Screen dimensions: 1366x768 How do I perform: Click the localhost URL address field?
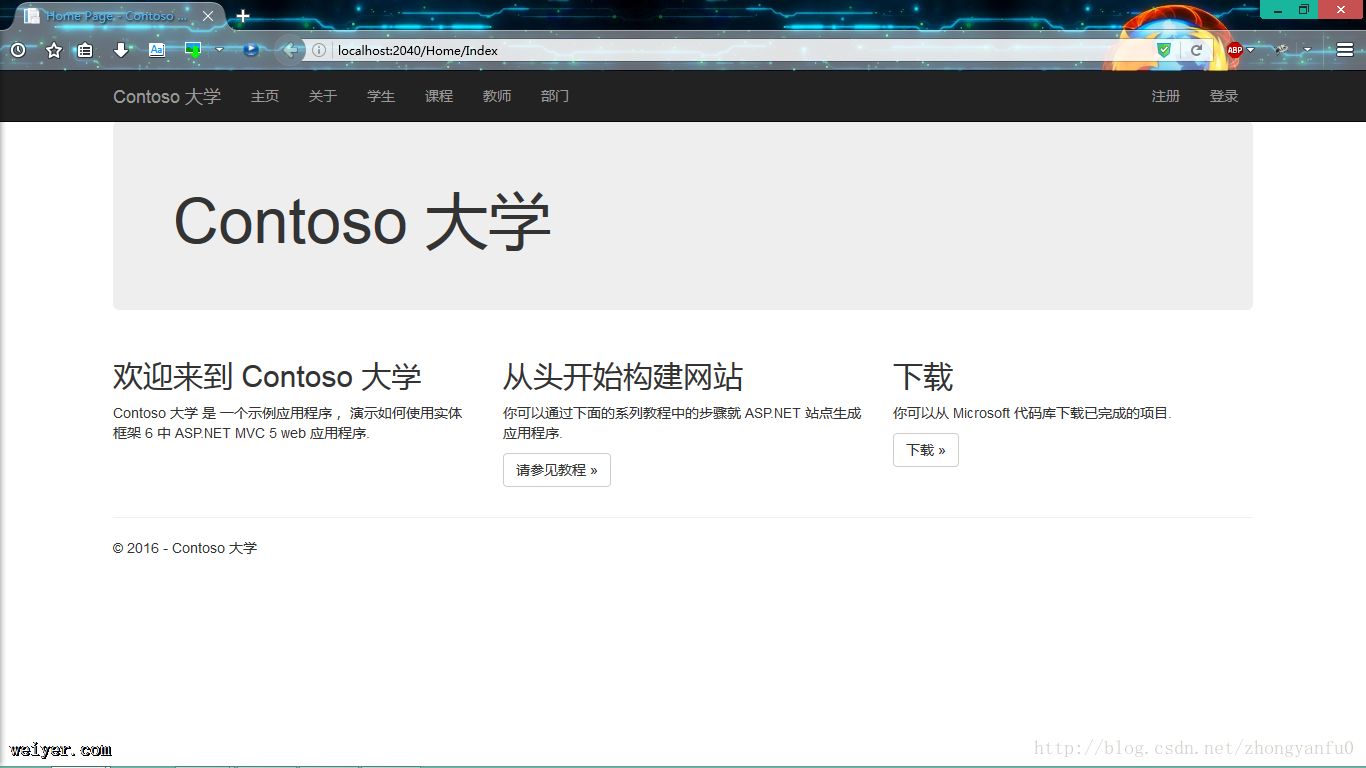point(700,50)
